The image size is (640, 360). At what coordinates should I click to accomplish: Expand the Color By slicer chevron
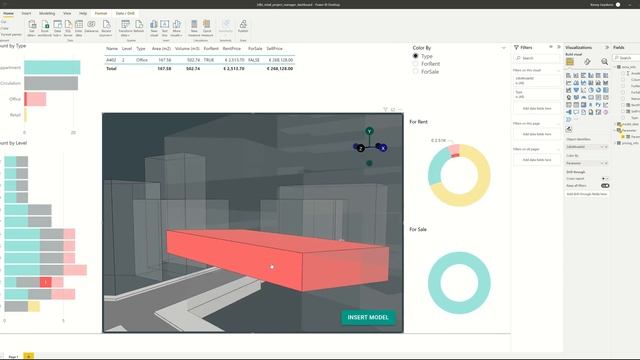504,48
